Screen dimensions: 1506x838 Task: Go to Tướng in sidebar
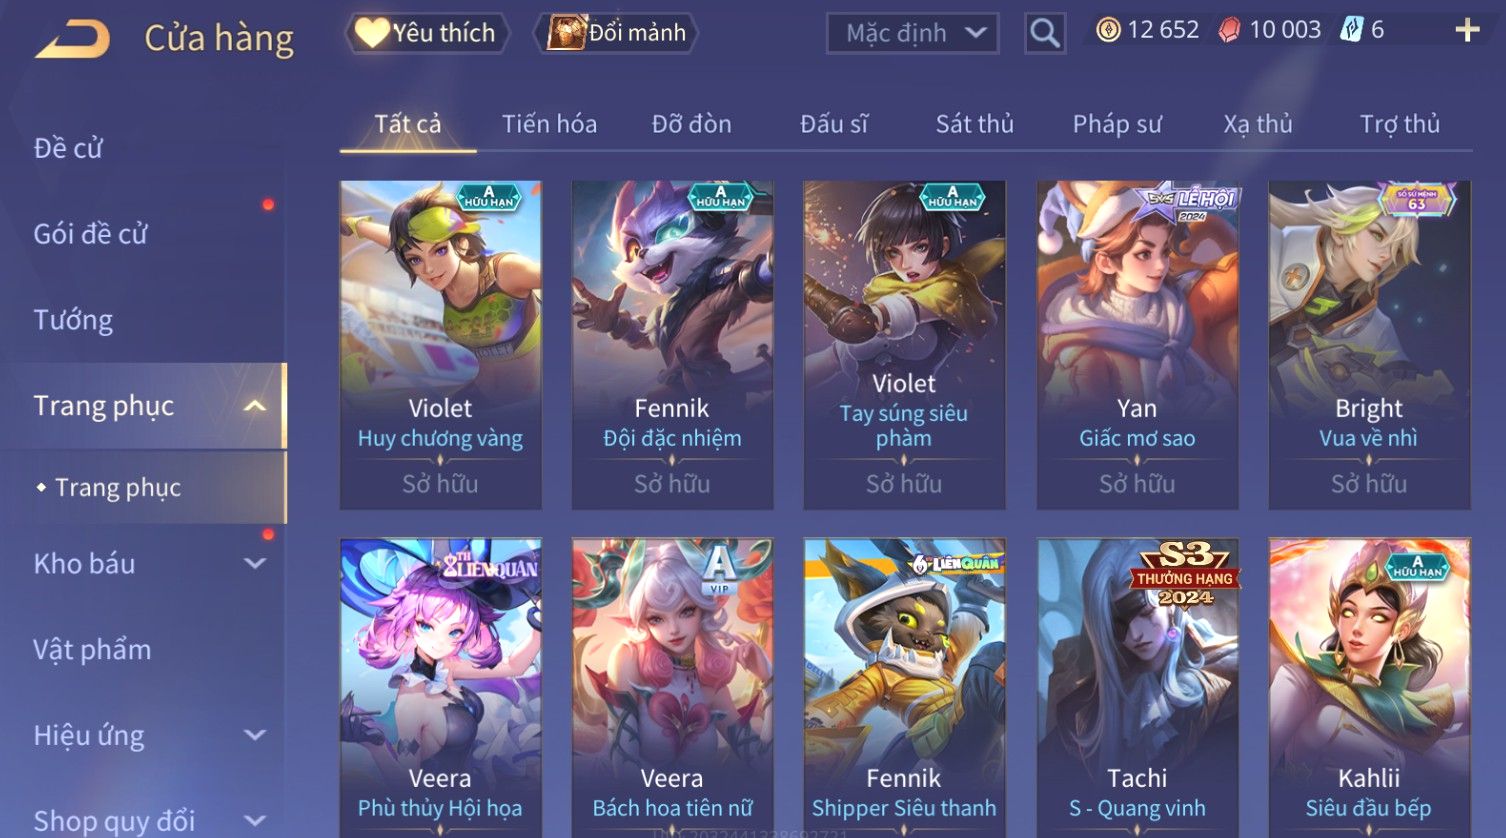tap(73, 320)
